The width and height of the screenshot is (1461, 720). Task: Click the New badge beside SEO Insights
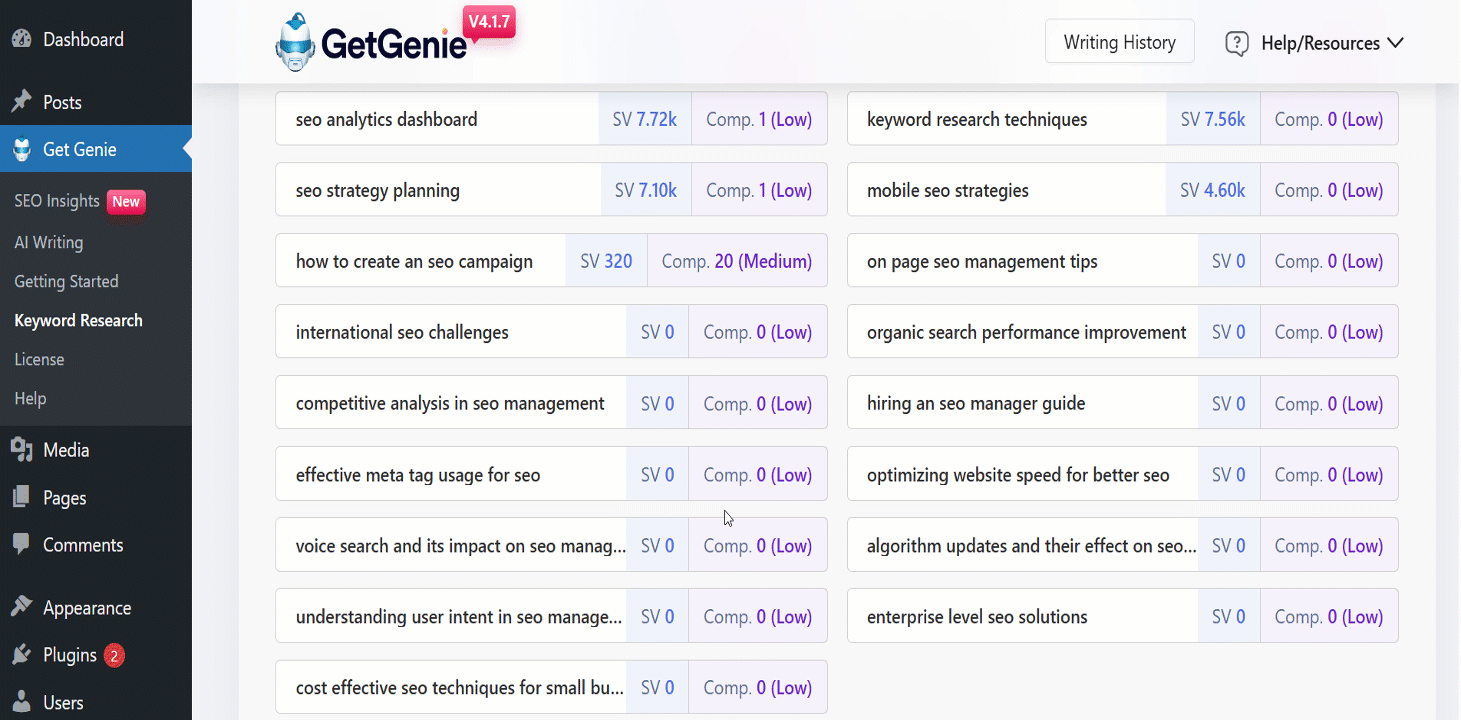pyautogui.click(x=126, y=201)
